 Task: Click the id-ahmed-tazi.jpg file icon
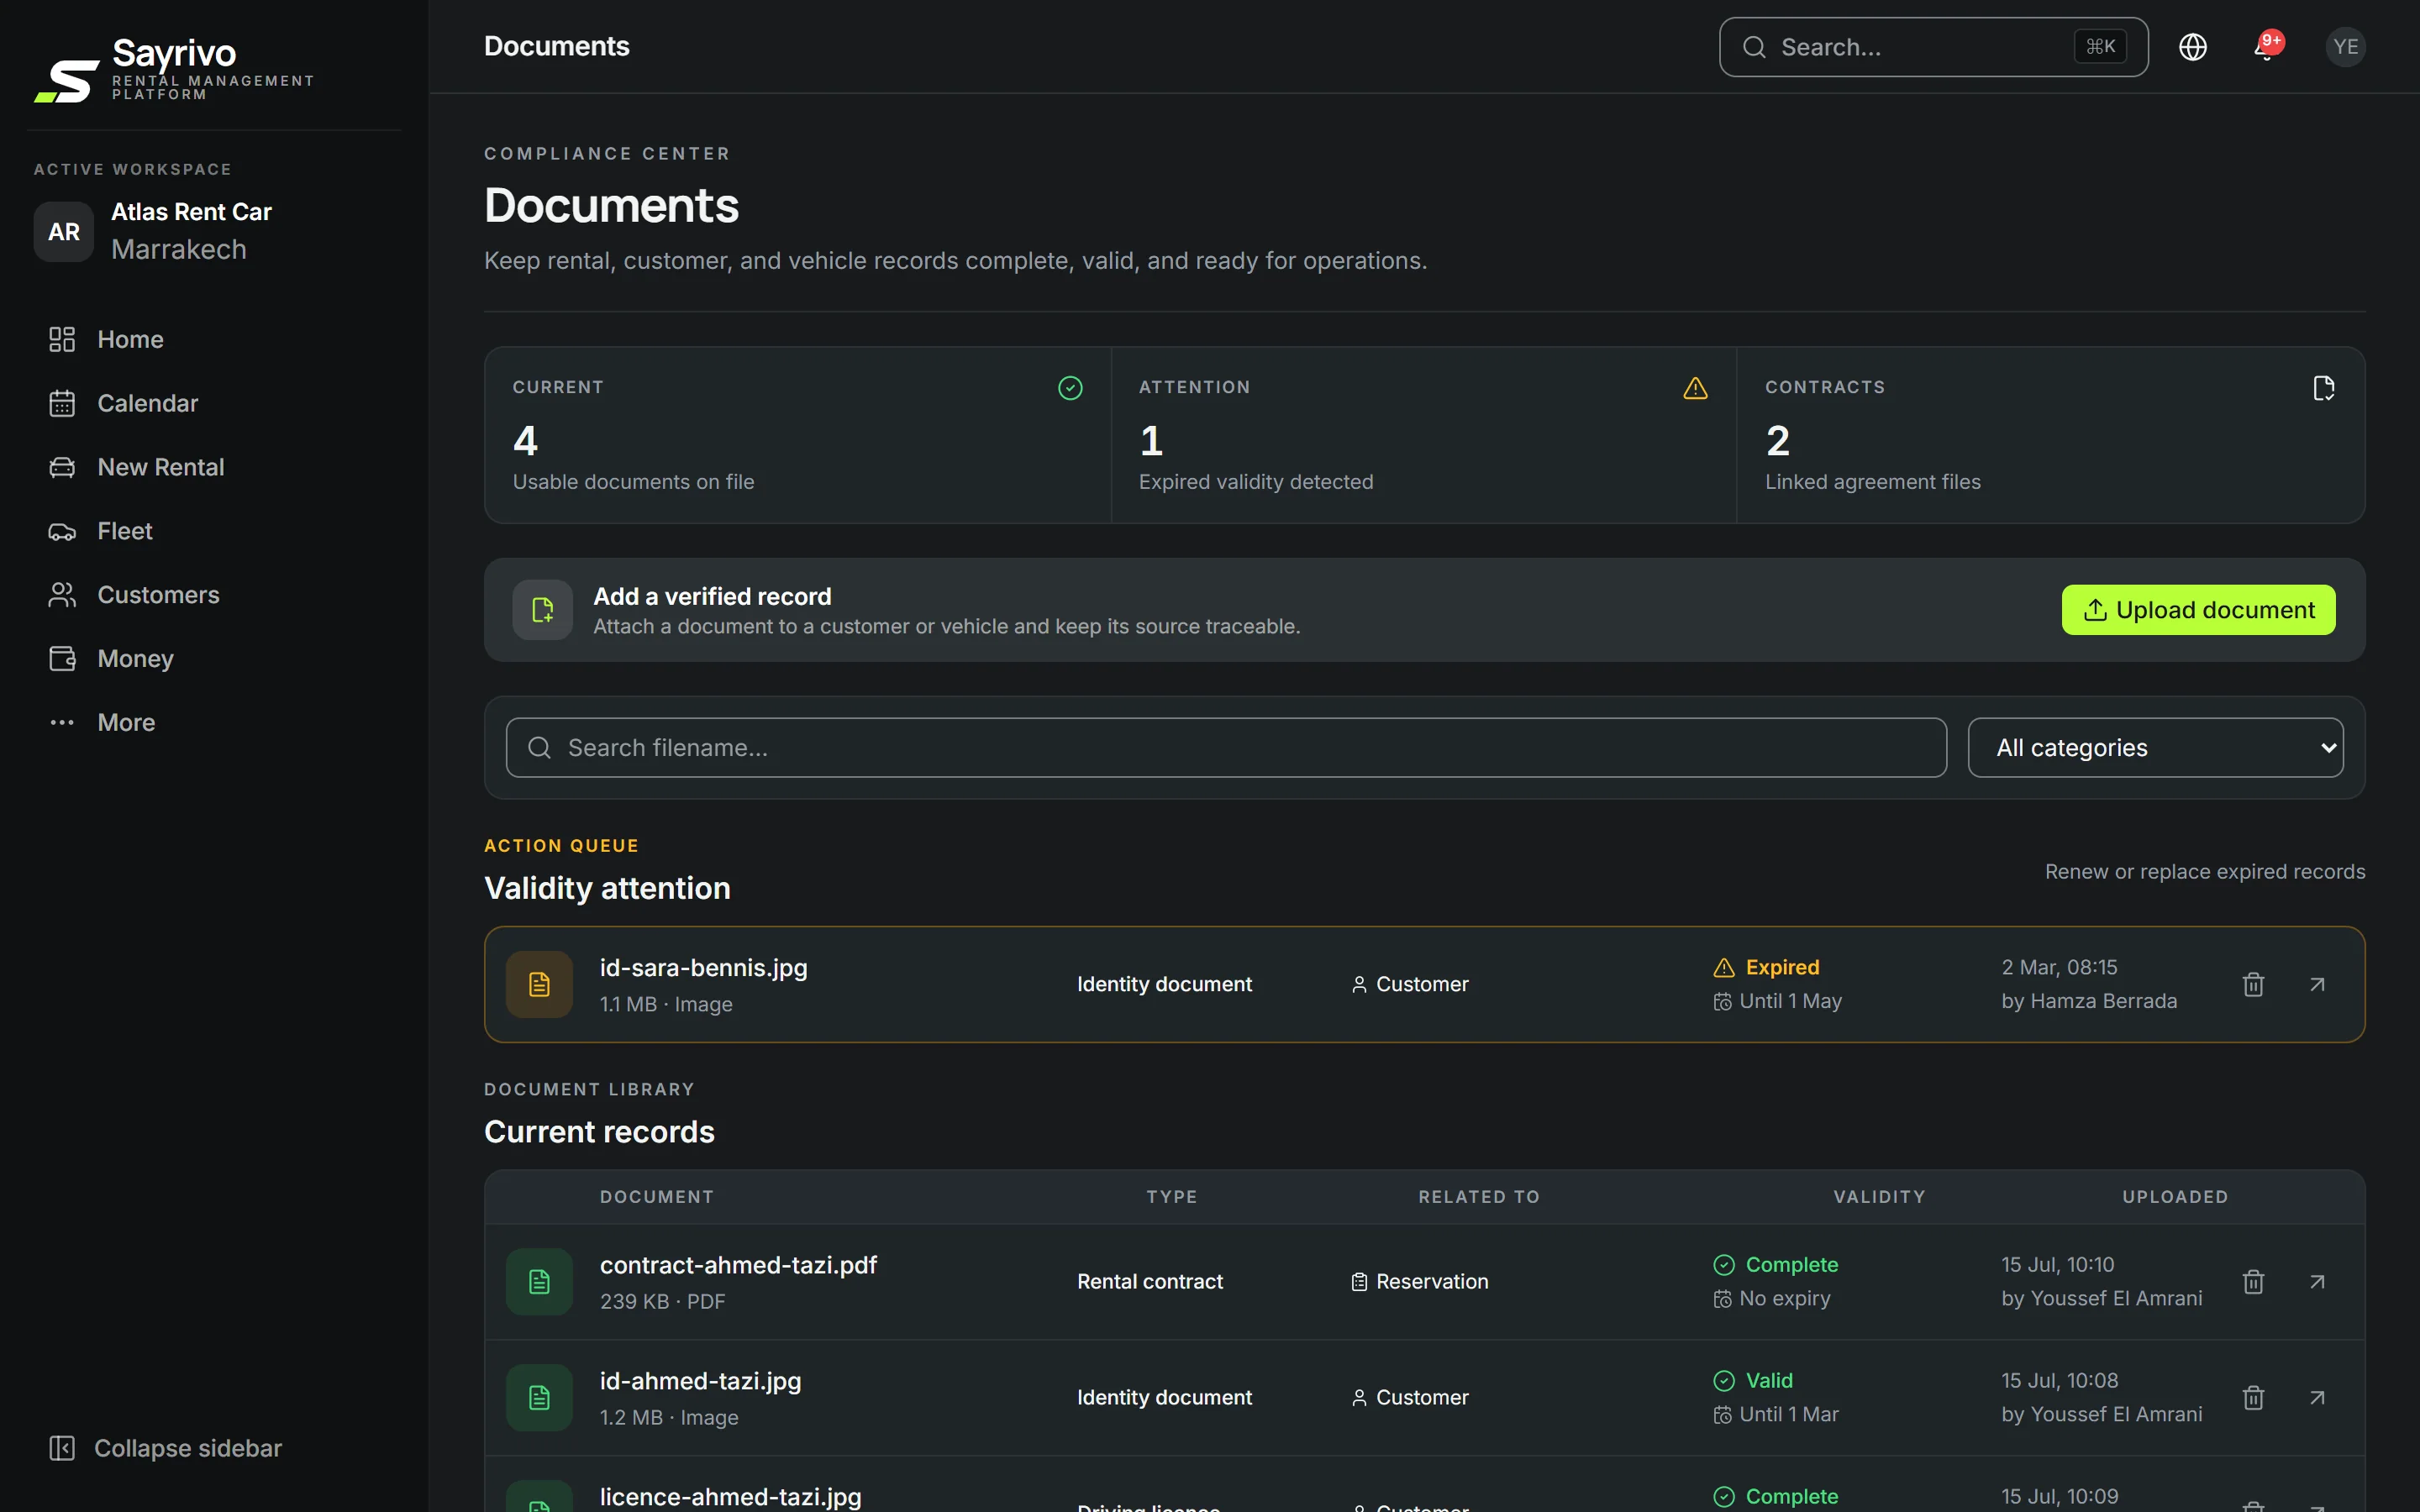[539, 1397]
